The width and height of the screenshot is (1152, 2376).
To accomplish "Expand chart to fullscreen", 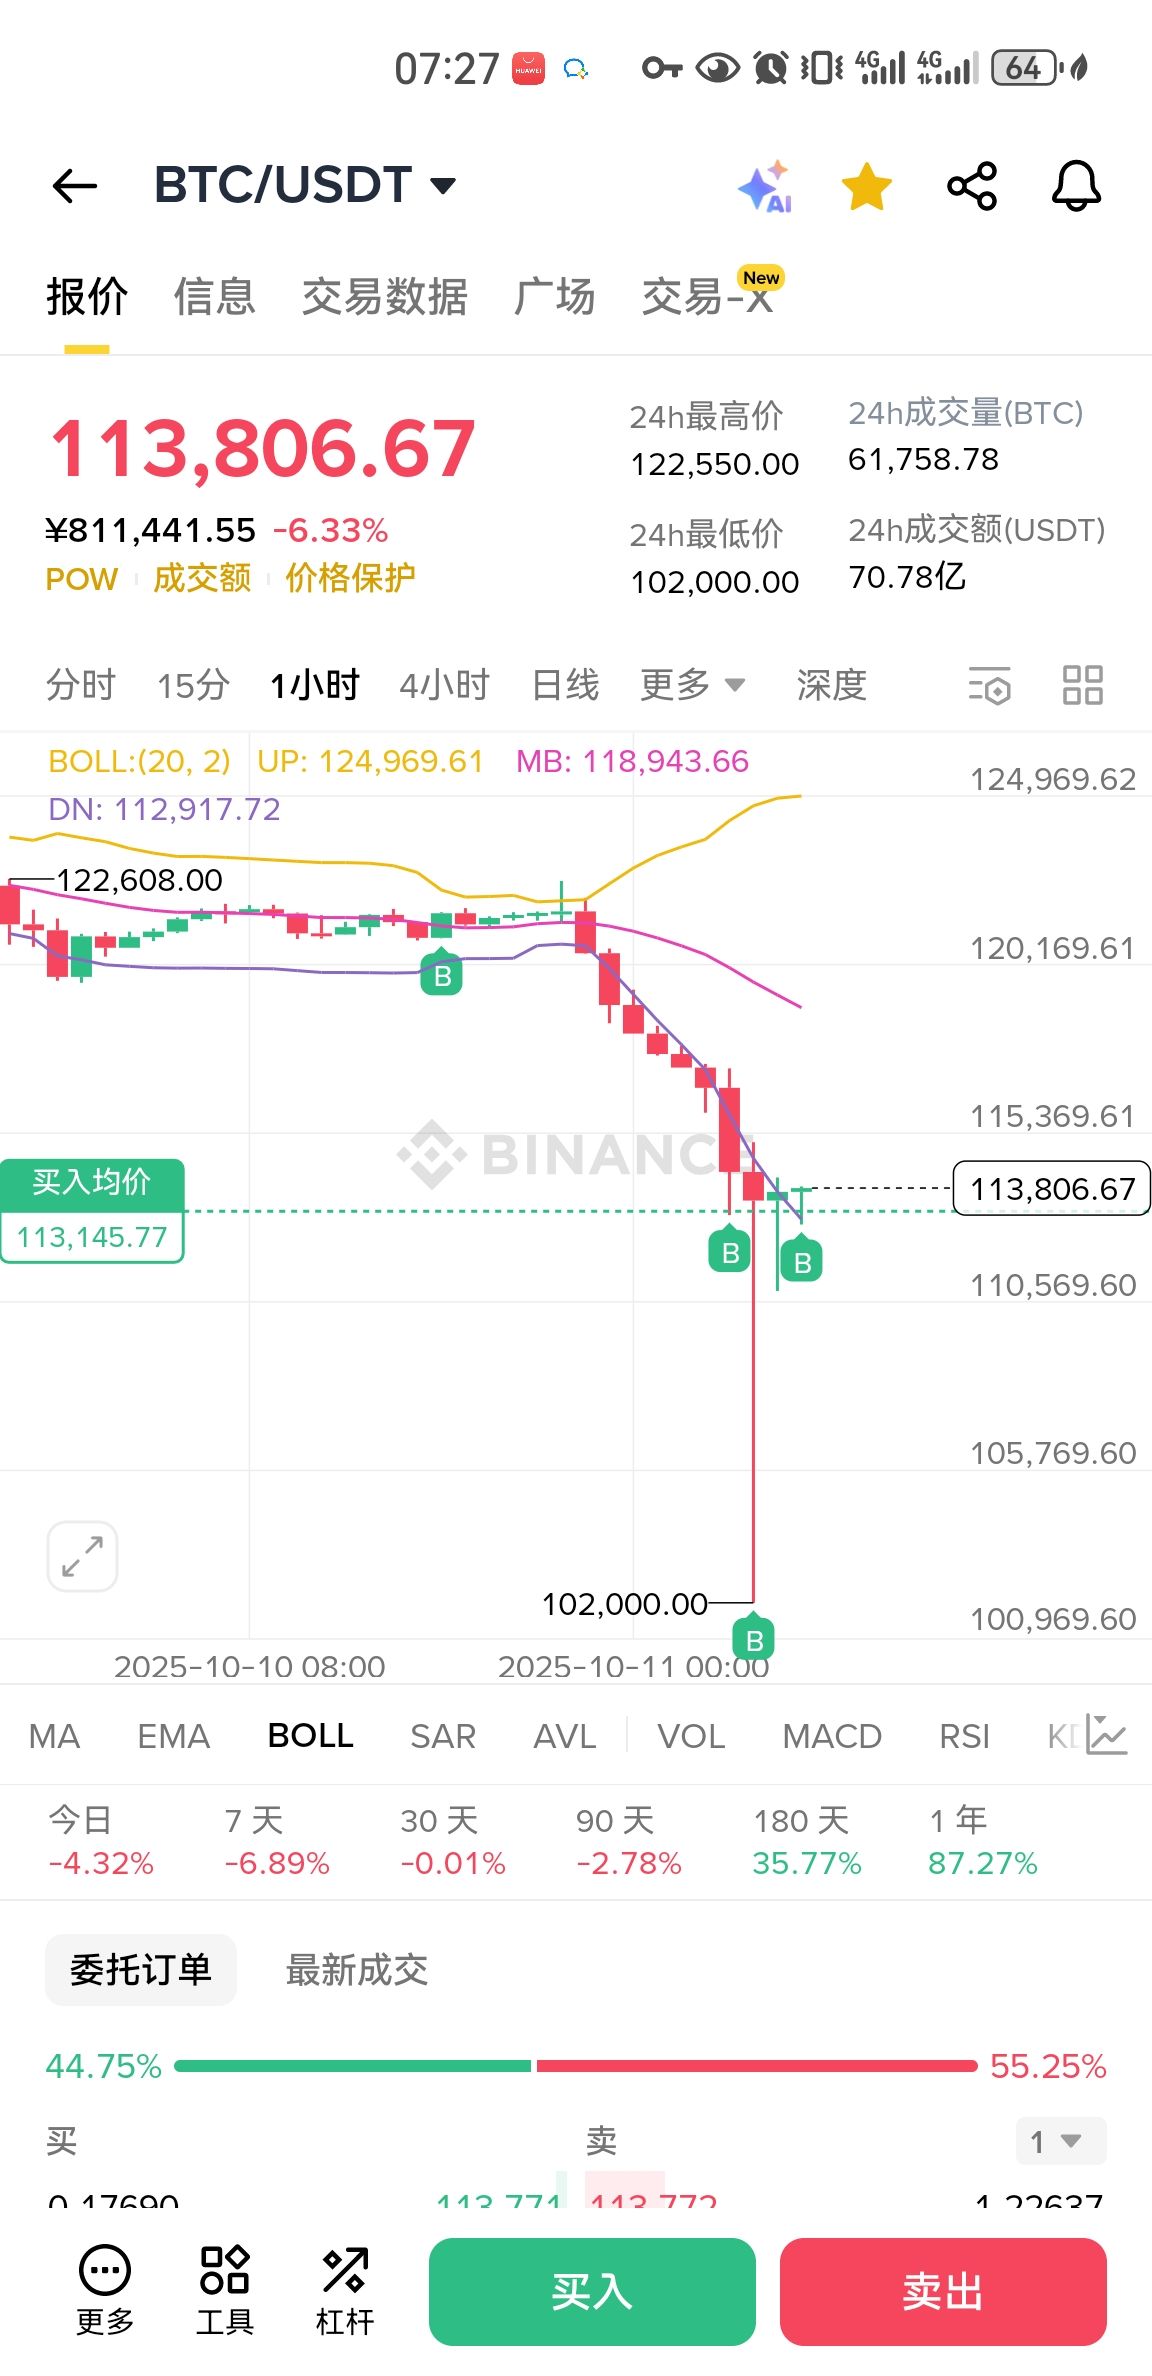I will tap(82, 1556).
